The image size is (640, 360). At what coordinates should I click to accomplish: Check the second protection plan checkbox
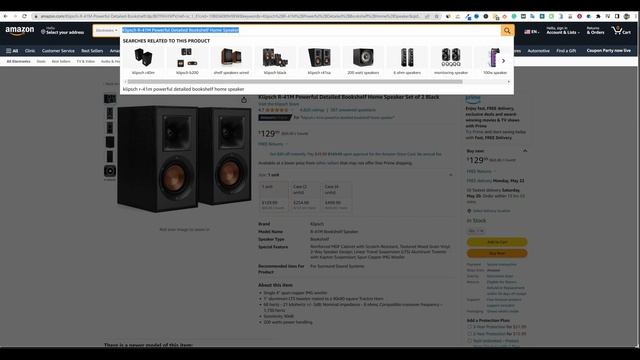click(469, 334)
